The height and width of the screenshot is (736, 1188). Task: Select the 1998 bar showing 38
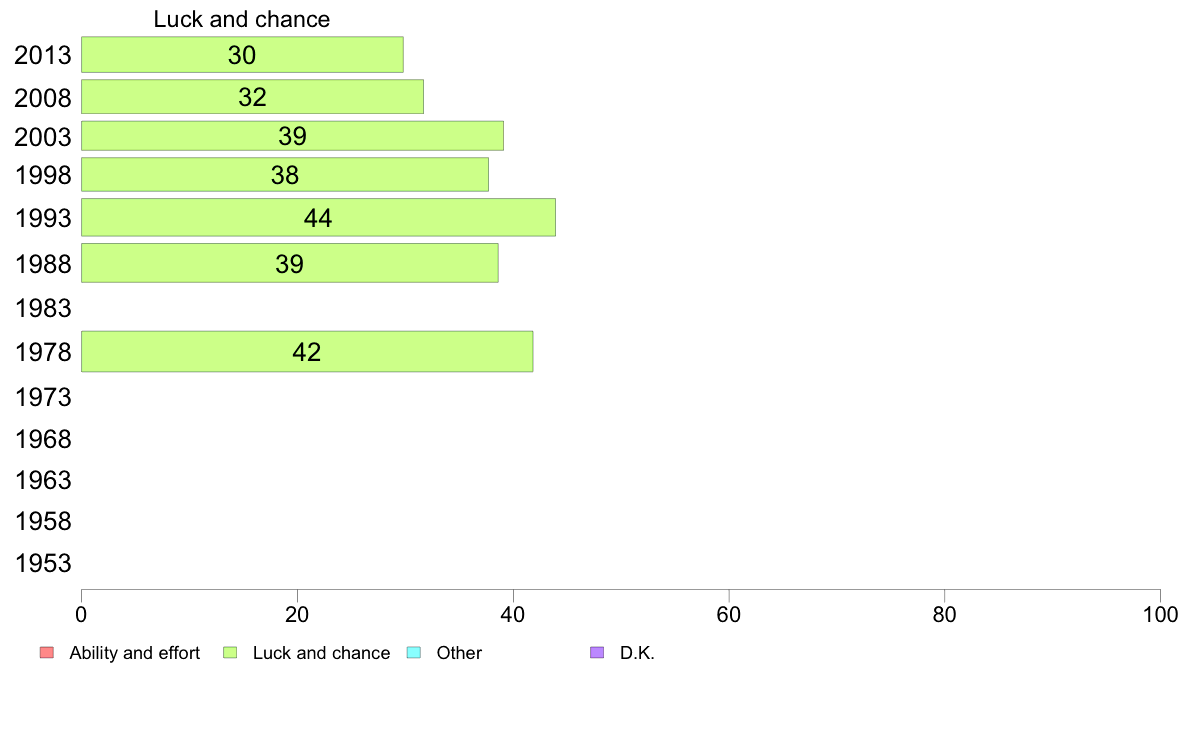pyautogui.click(x=285, y=174)
